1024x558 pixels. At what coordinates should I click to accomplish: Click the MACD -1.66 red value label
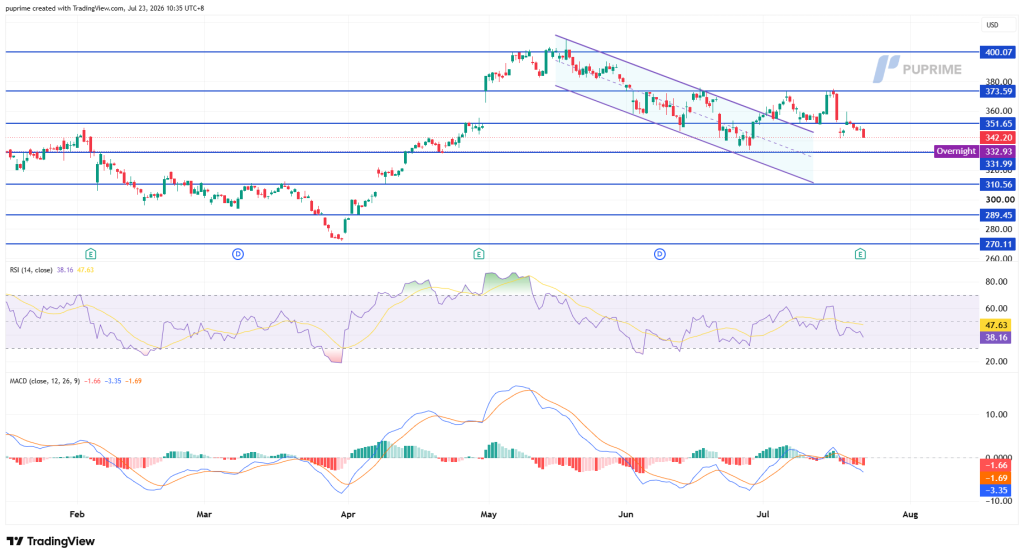pyautogui.click(x=996, y=465)
